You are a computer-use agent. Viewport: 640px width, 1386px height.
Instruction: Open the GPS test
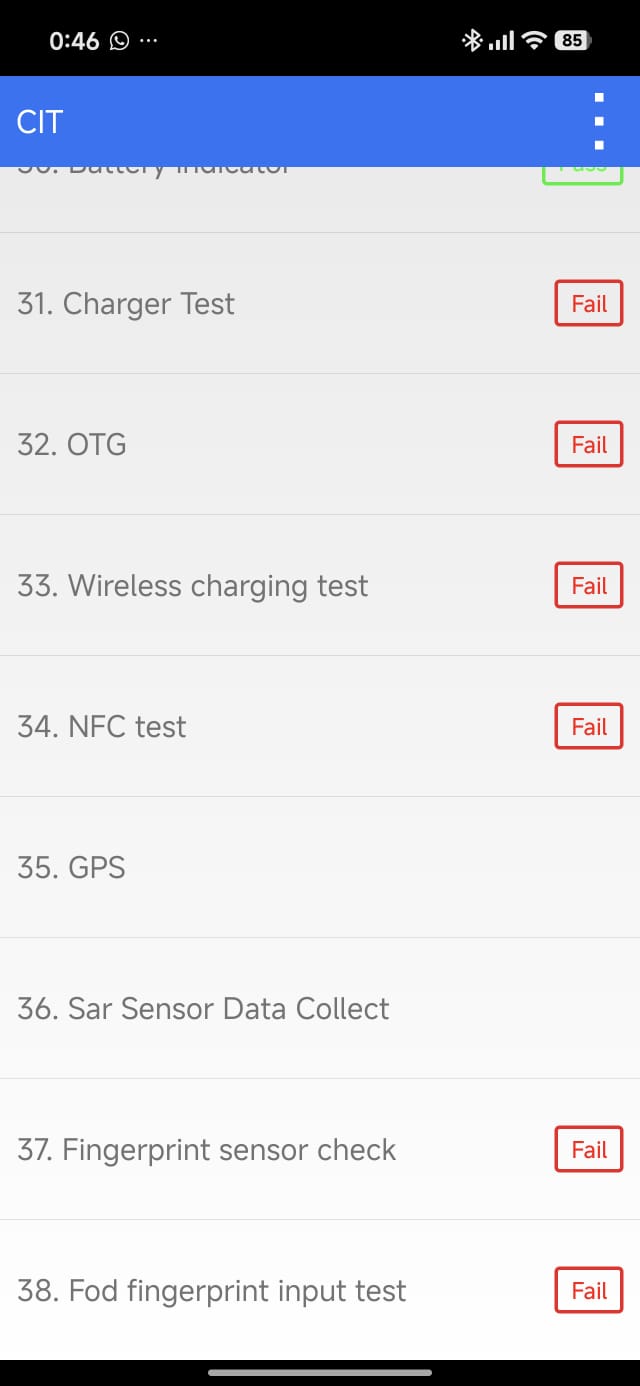pos(72,868)
